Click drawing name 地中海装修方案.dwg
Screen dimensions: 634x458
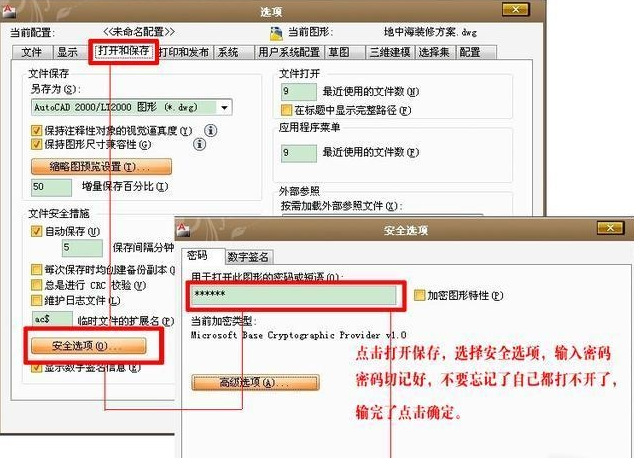pyautogui.click(x=430, y=32)
